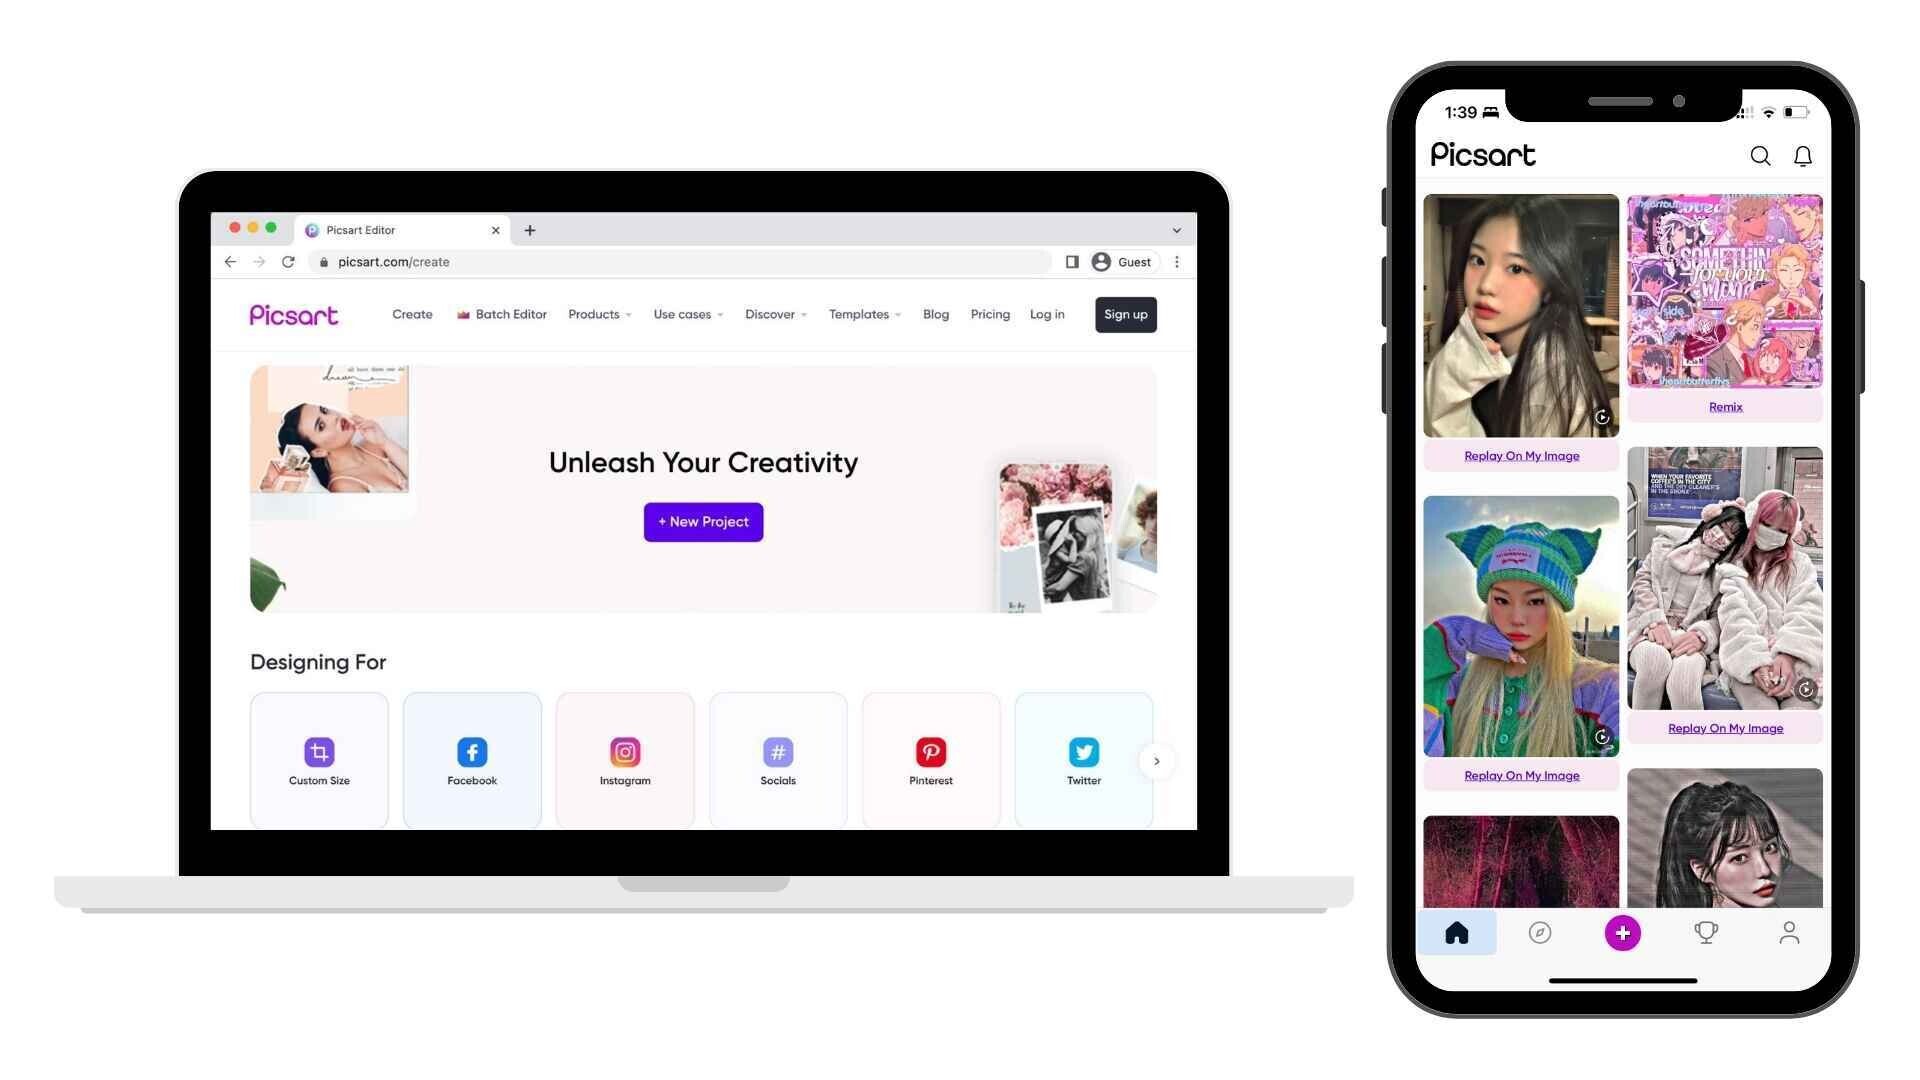
Task: Select the Custom Size design option
Action: click(318, 758)
